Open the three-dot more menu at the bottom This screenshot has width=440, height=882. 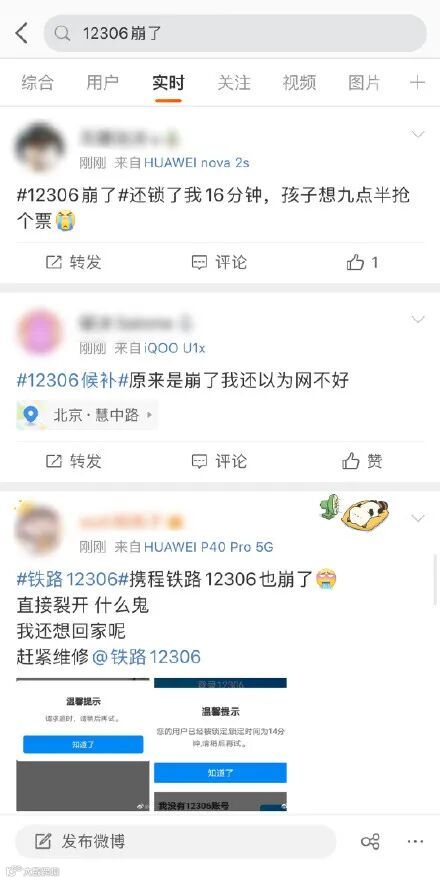[415, 842]
